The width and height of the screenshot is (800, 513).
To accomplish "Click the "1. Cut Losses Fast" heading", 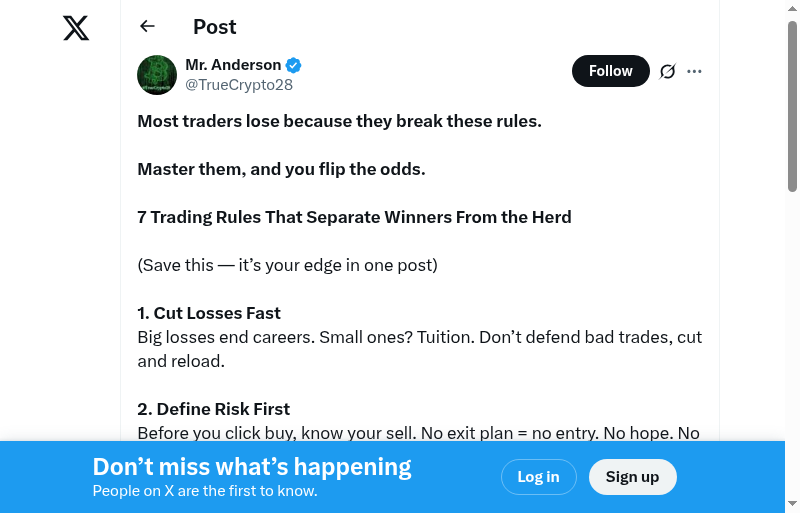I will (x=209, y=313).
